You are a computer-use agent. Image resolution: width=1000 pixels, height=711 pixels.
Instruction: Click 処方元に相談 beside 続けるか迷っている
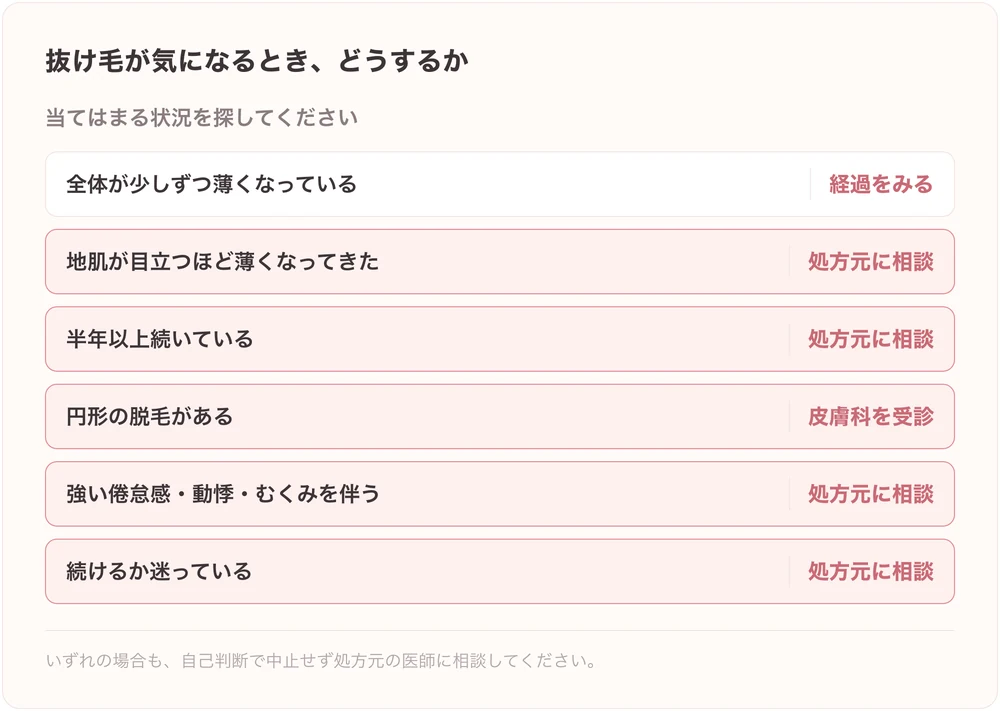pos(871,571)
